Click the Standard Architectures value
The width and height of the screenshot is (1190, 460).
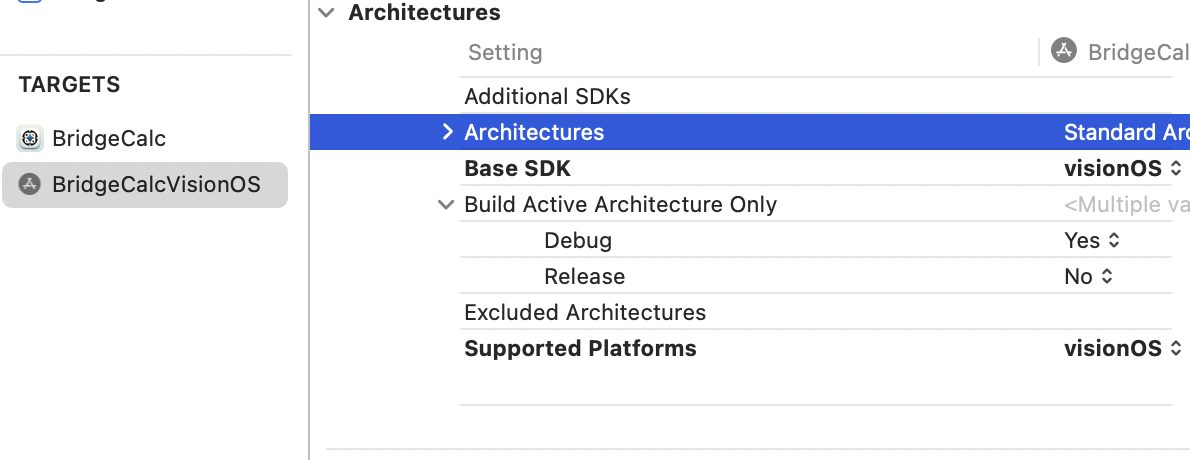(1125, 132)
